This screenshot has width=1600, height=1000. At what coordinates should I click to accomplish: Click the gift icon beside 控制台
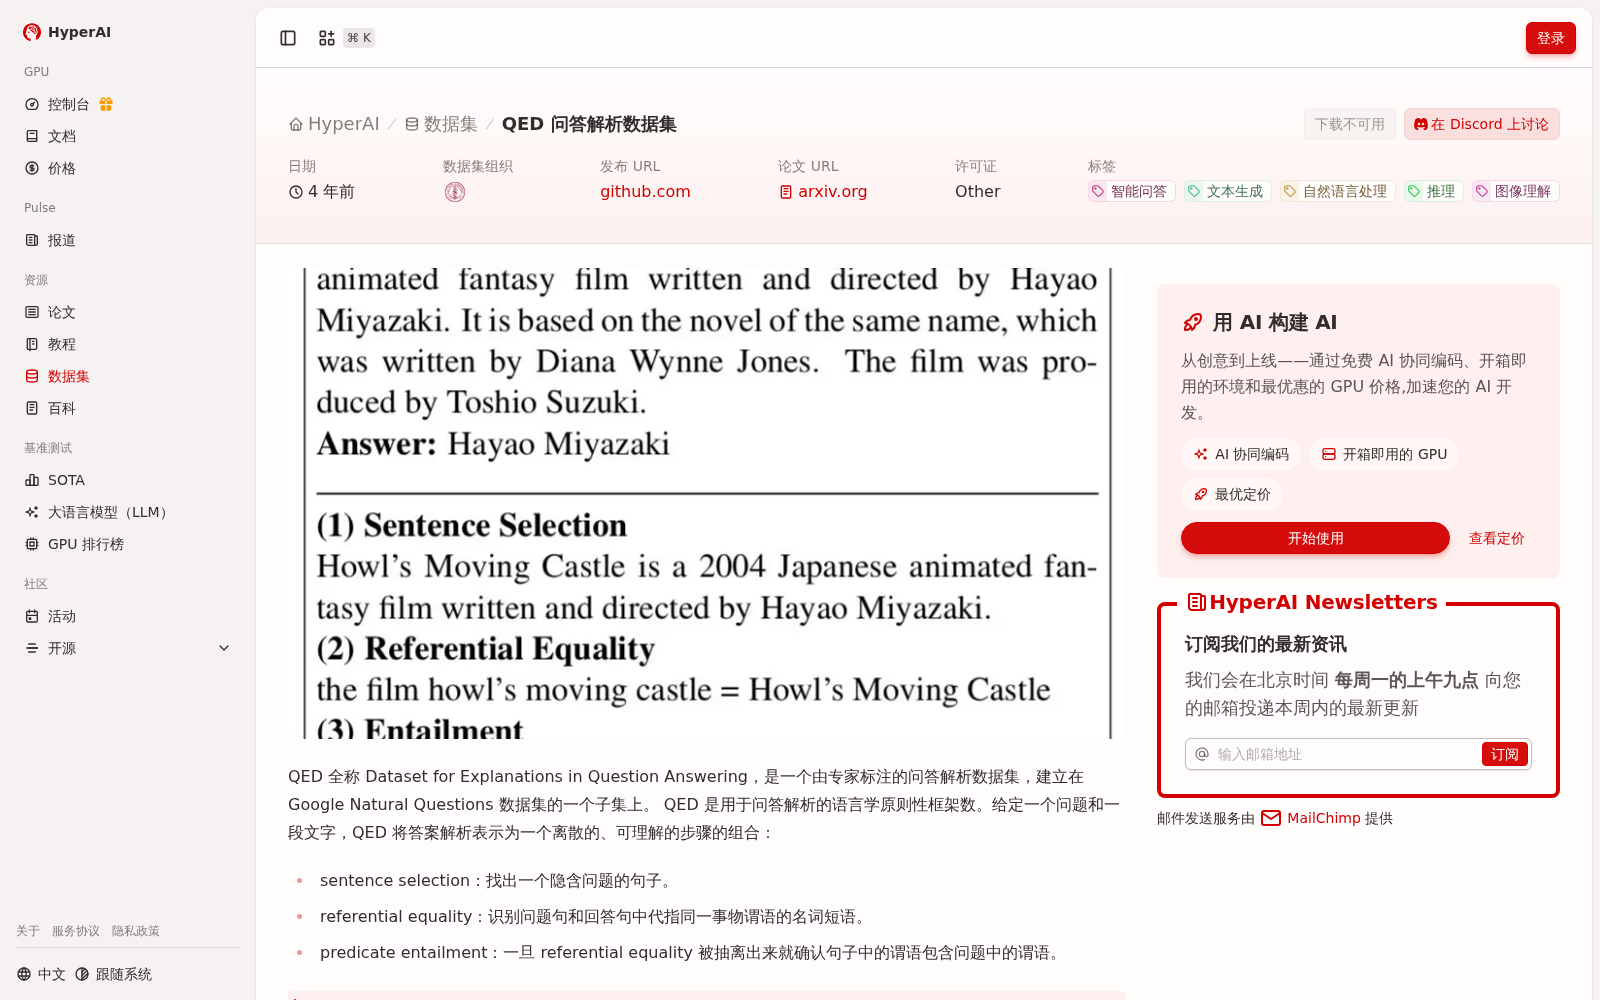coord(106,104)
